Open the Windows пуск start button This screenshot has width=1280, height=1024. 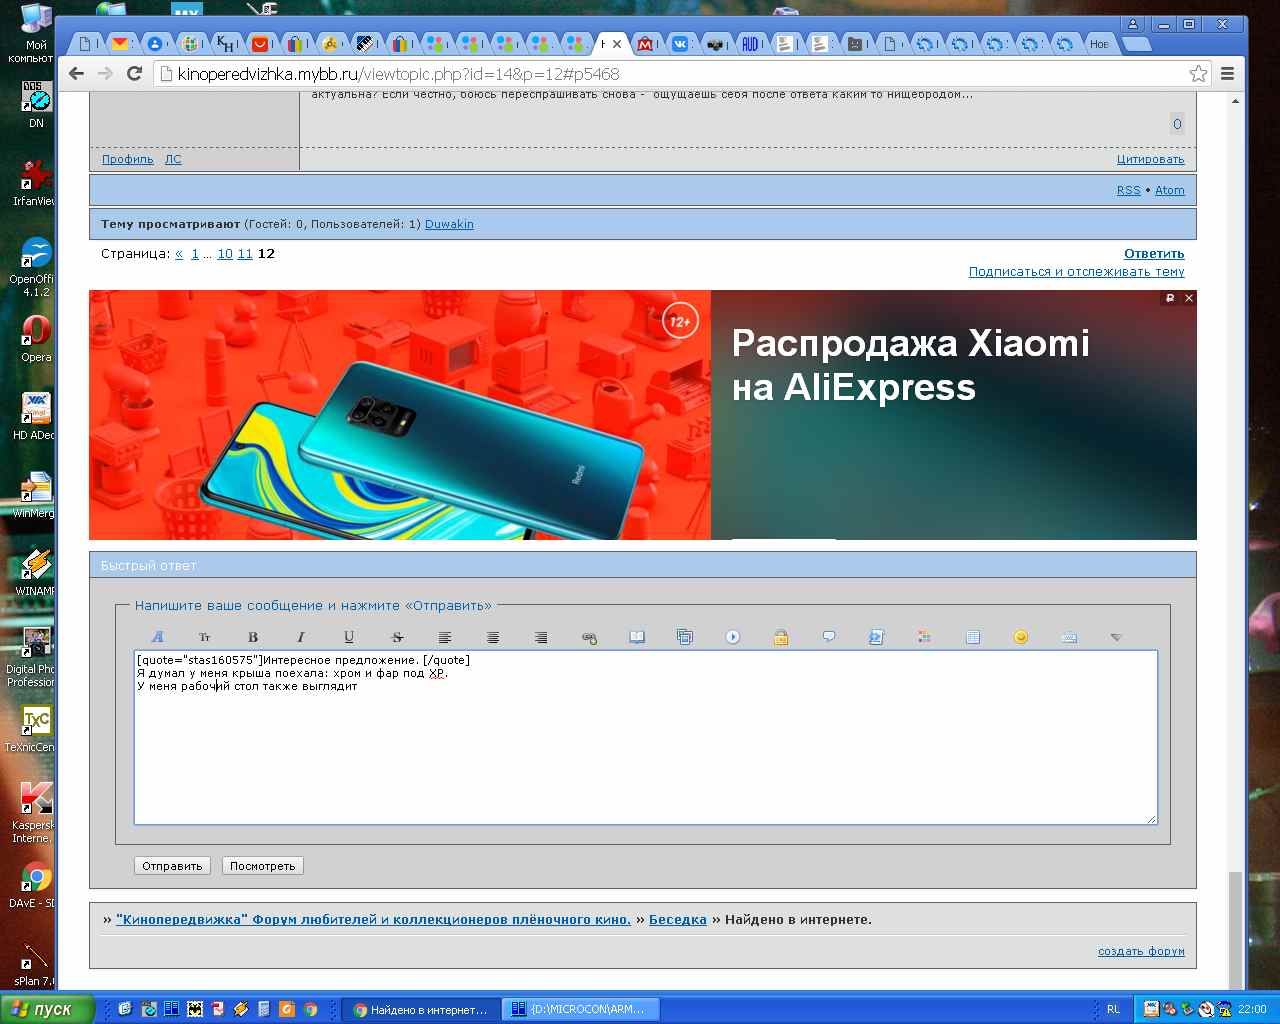47,1009
